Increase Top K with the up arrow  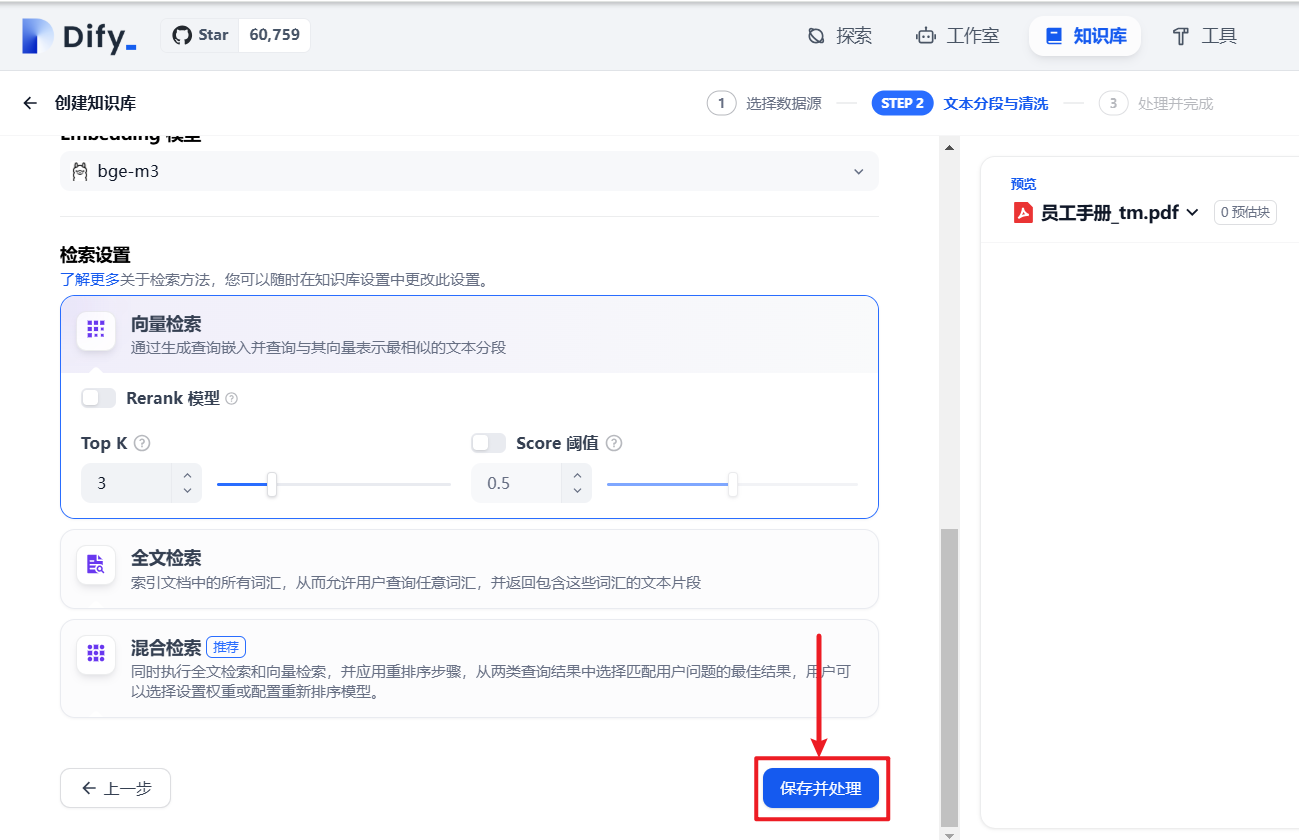point(187,474)
